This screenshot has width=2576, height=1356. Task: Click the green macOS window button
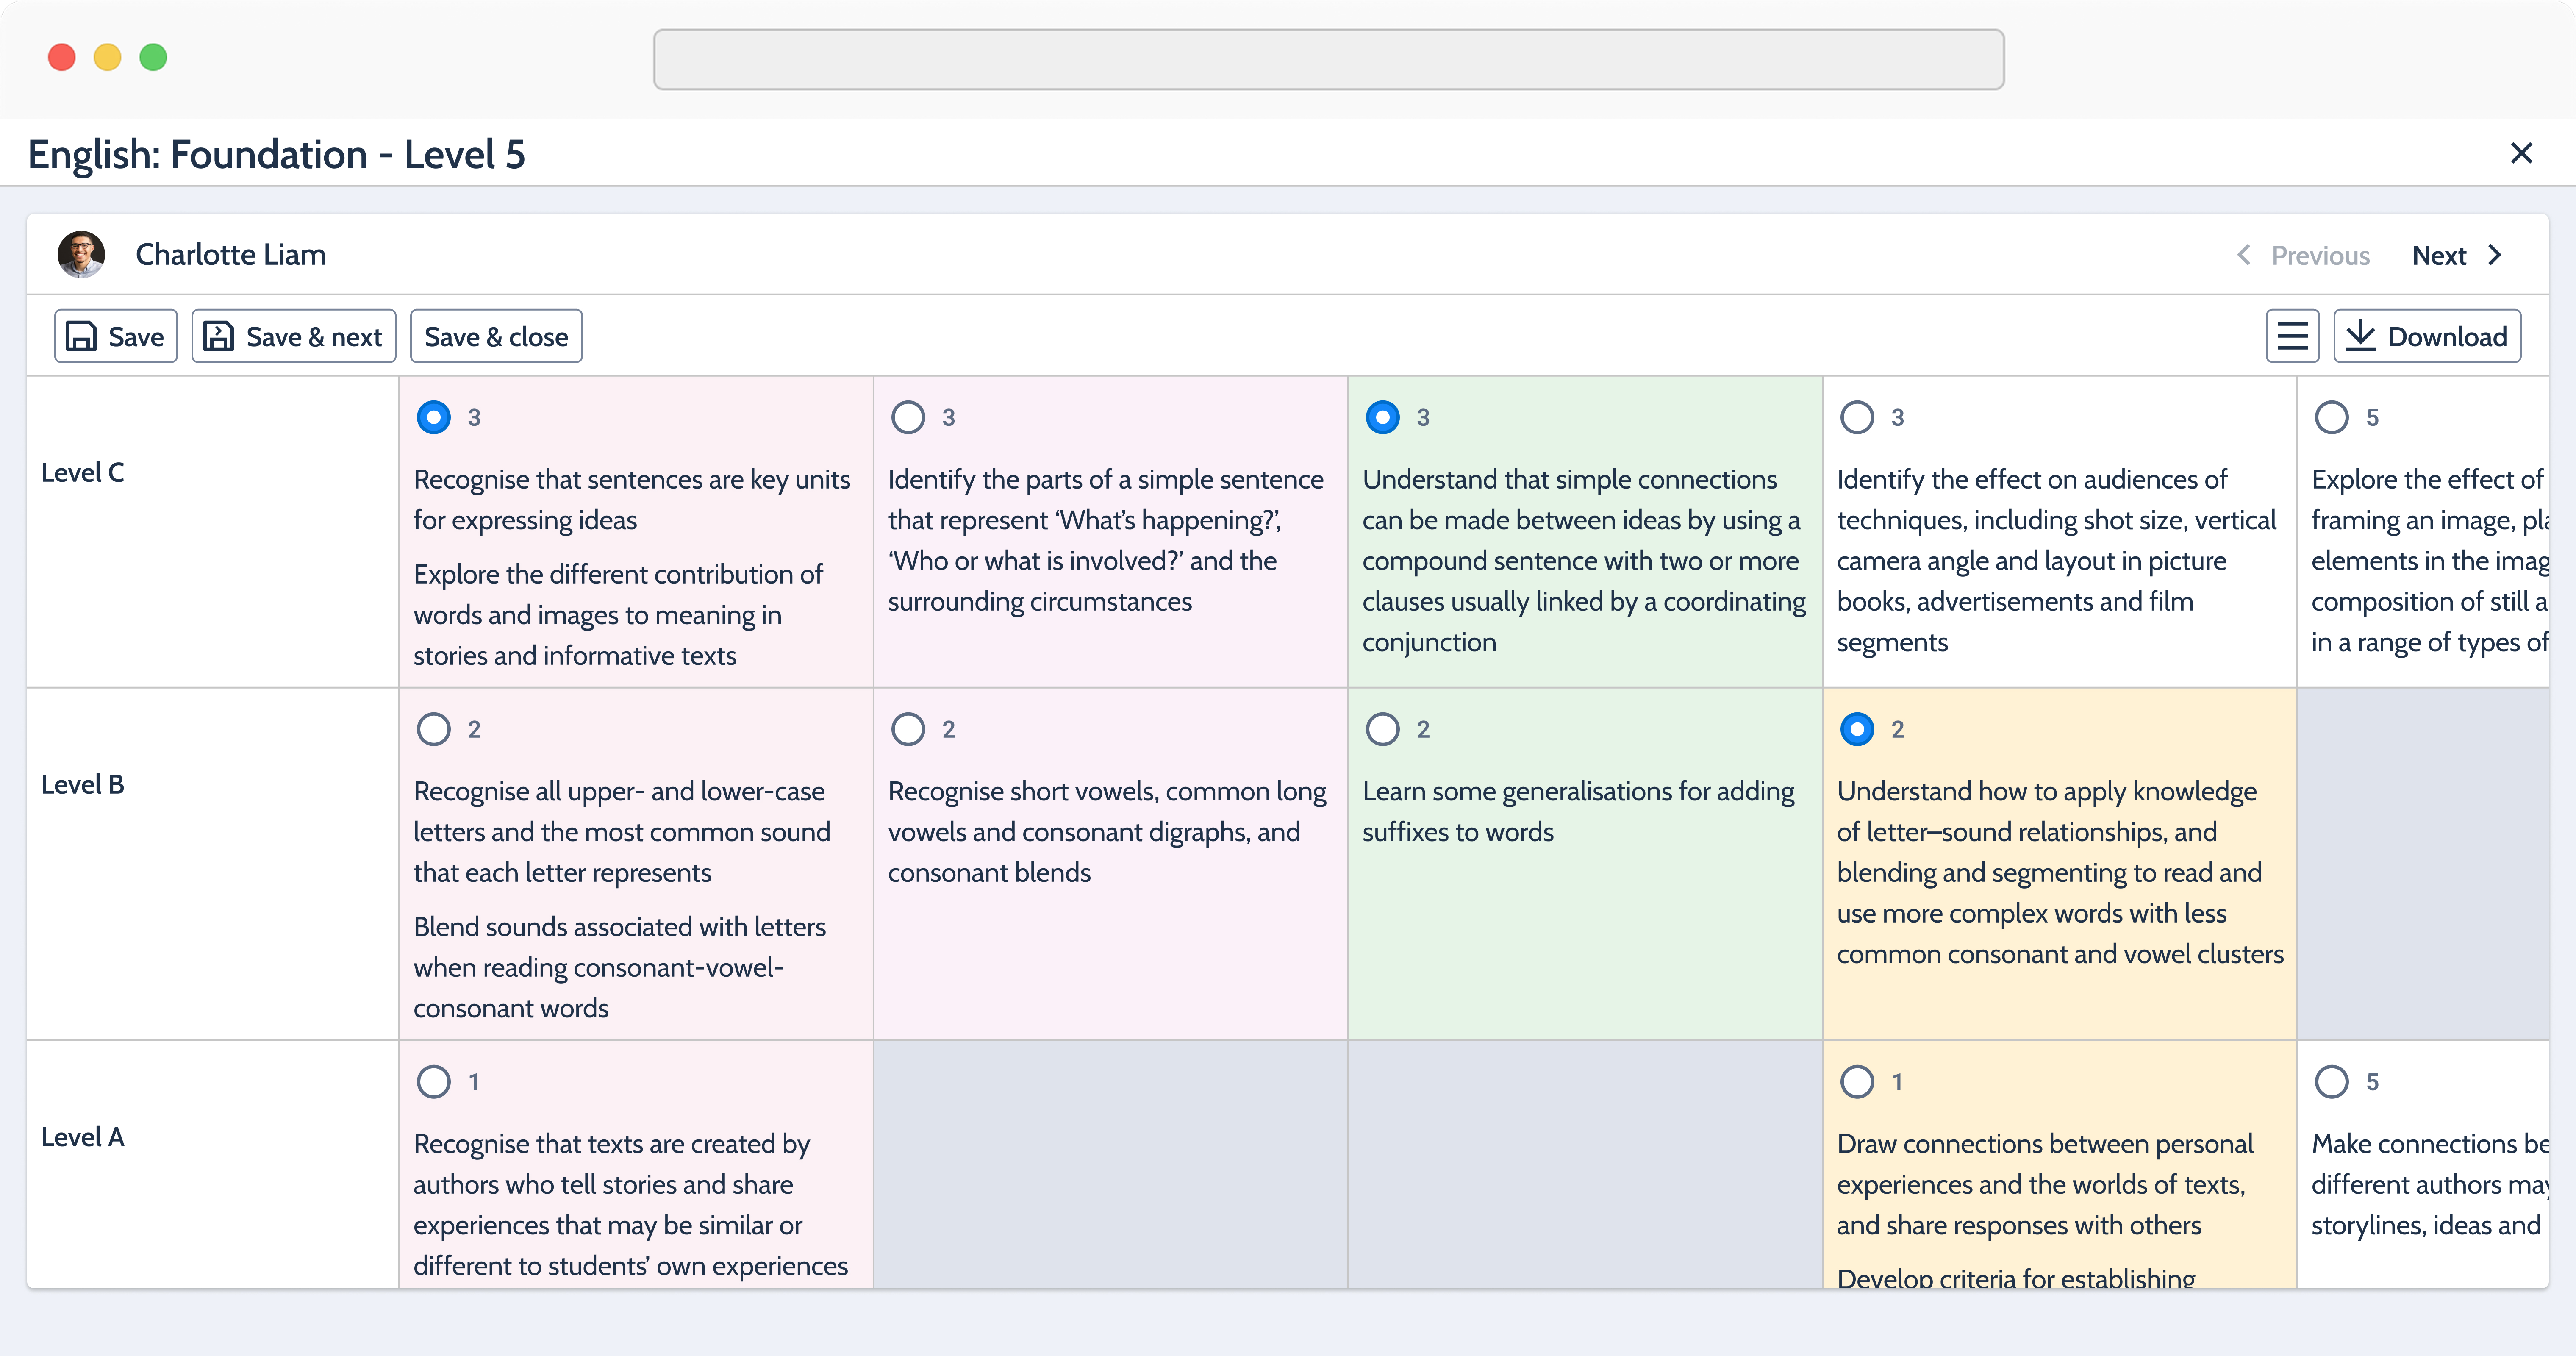click(x=153, y=58)
